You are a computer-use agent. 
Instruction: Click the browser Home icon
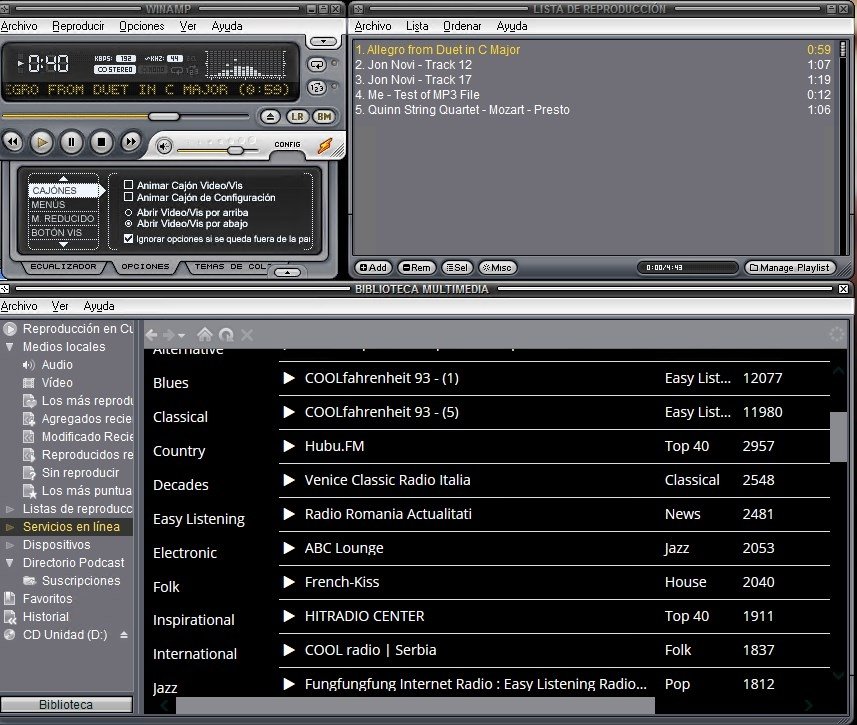tap(205, 334)
